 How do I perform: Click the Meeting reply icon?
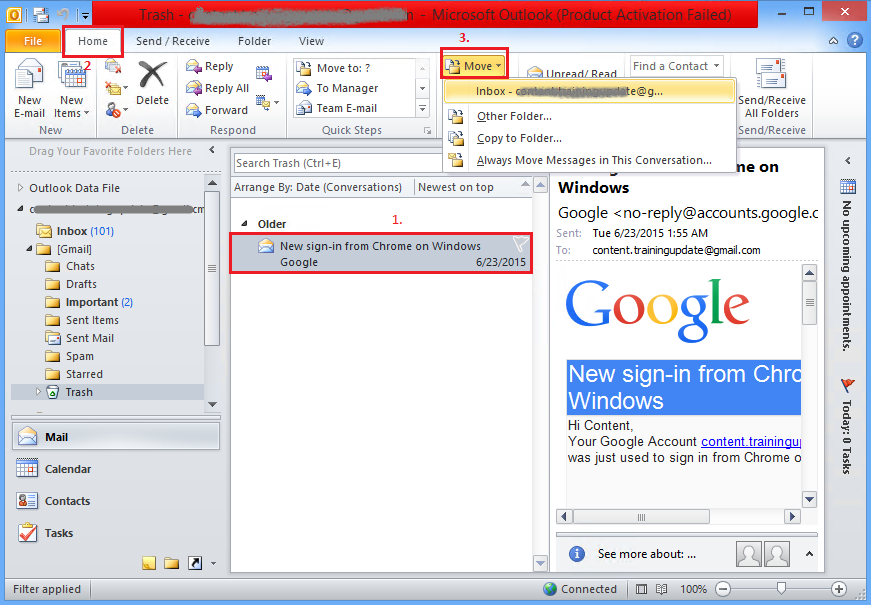[x=264, y=73]
